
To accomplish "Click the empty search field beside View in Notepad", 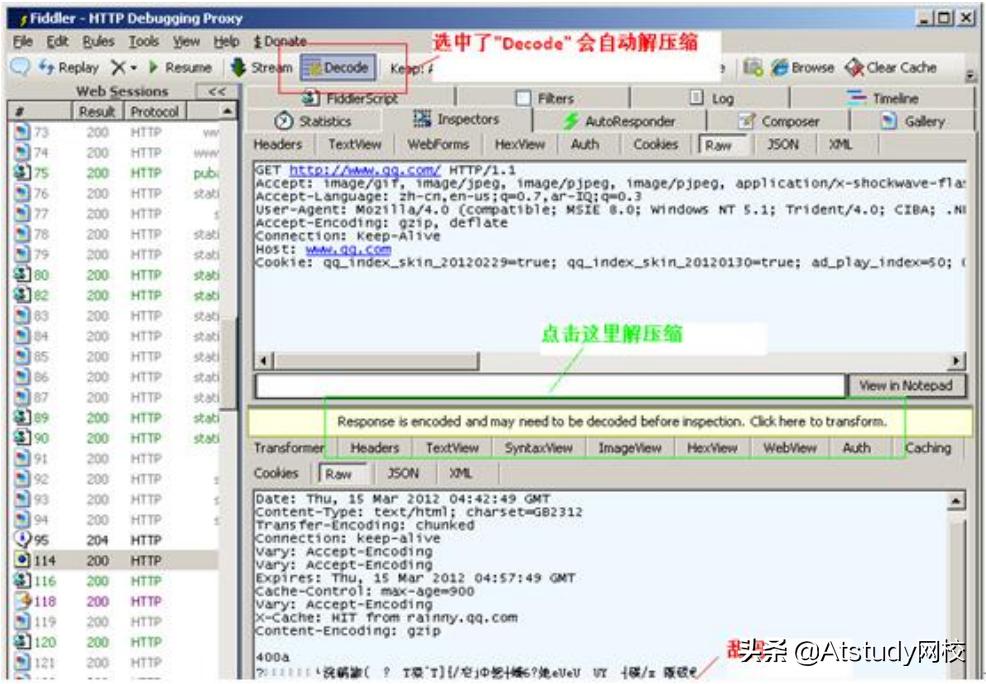I will (550, 385).
